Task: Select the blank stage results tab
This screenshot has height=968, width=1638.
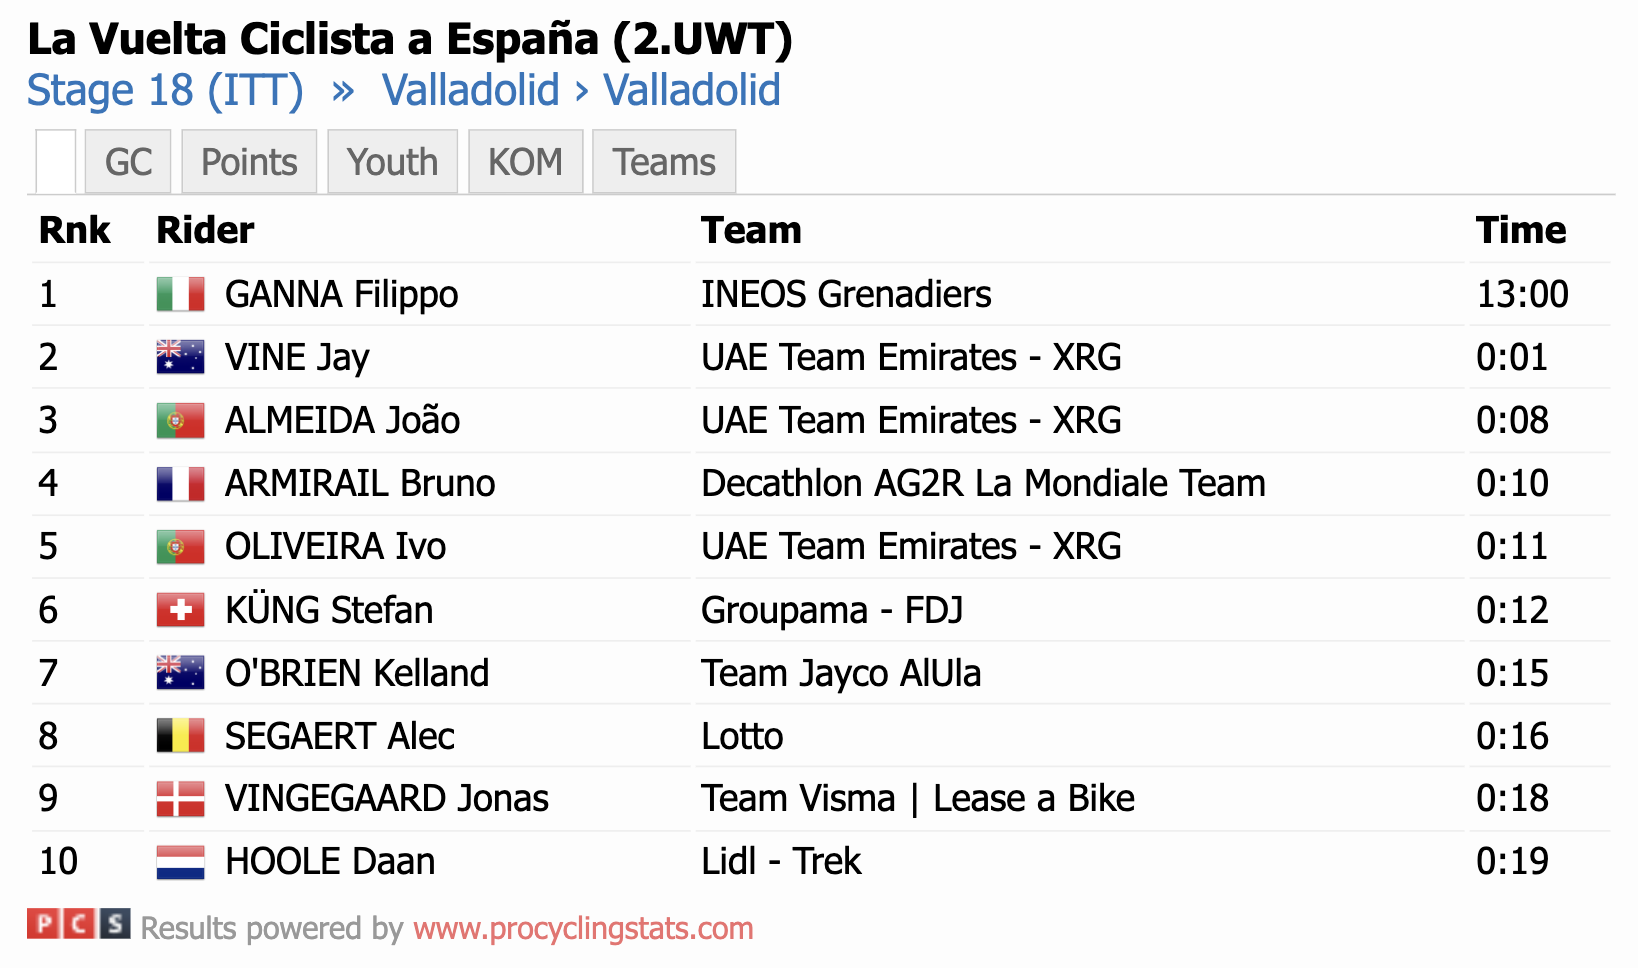Action: (x=56, y=162)
